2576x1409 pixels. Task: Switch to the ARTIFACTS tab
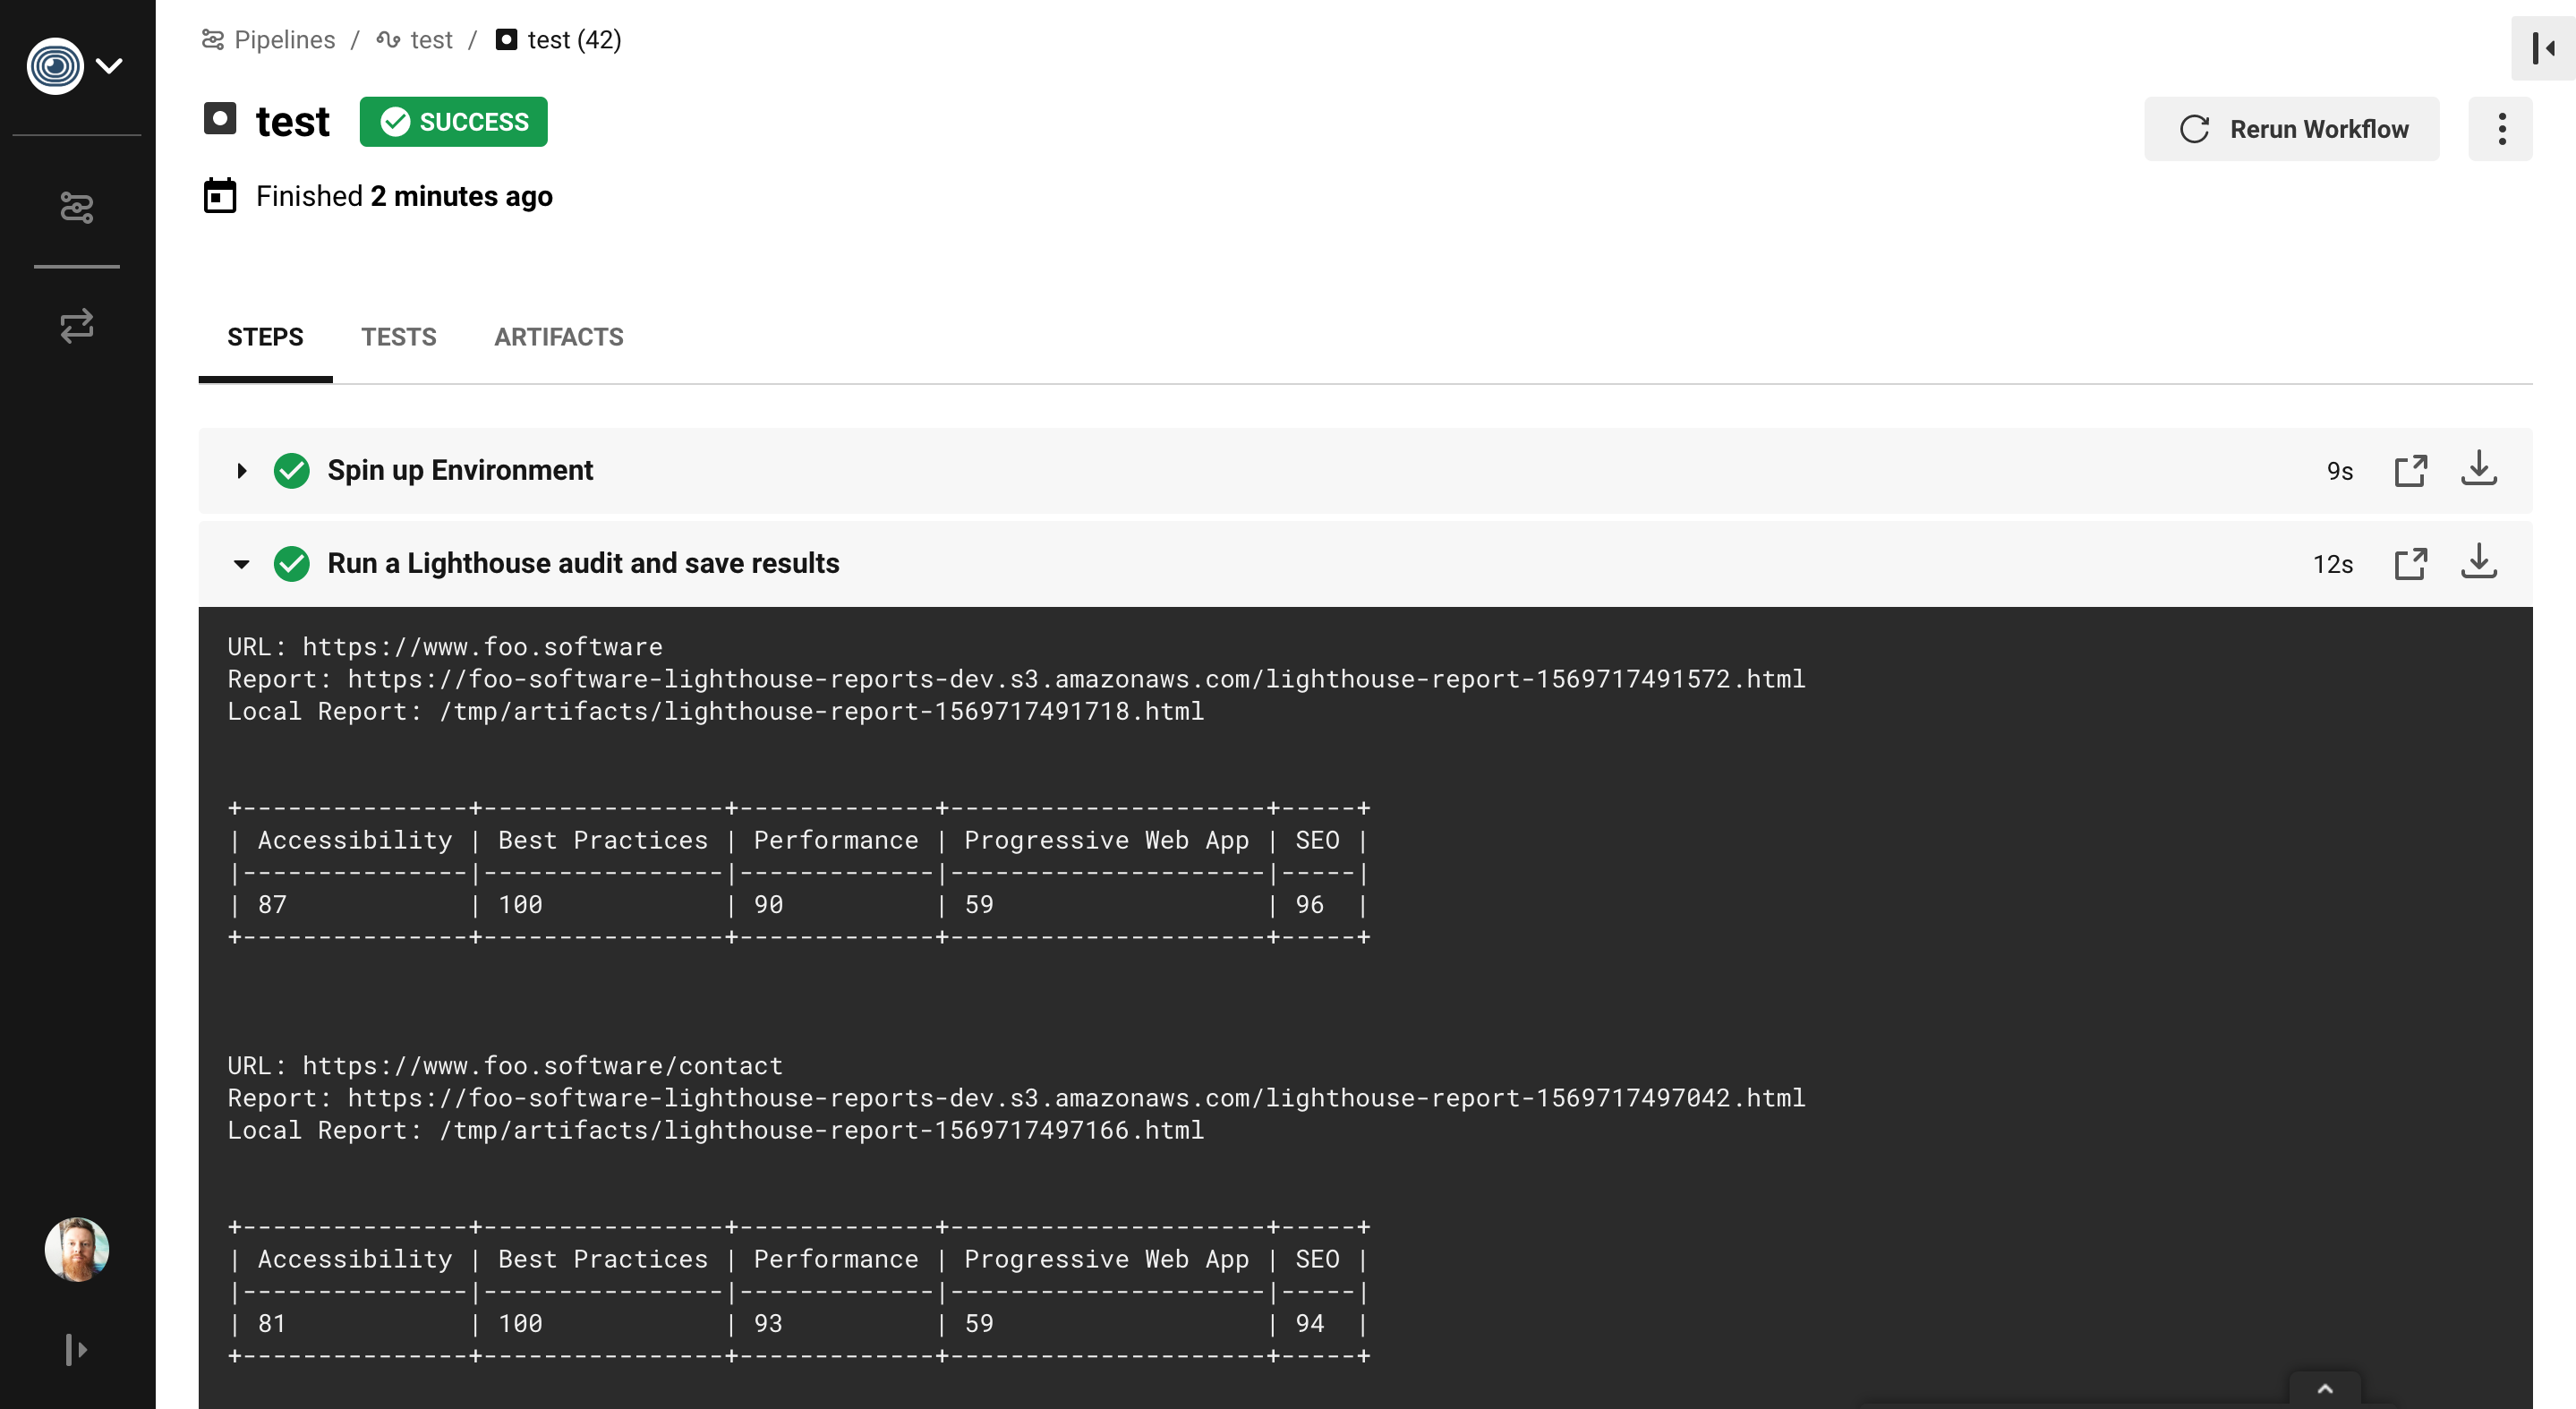(558, 337)
